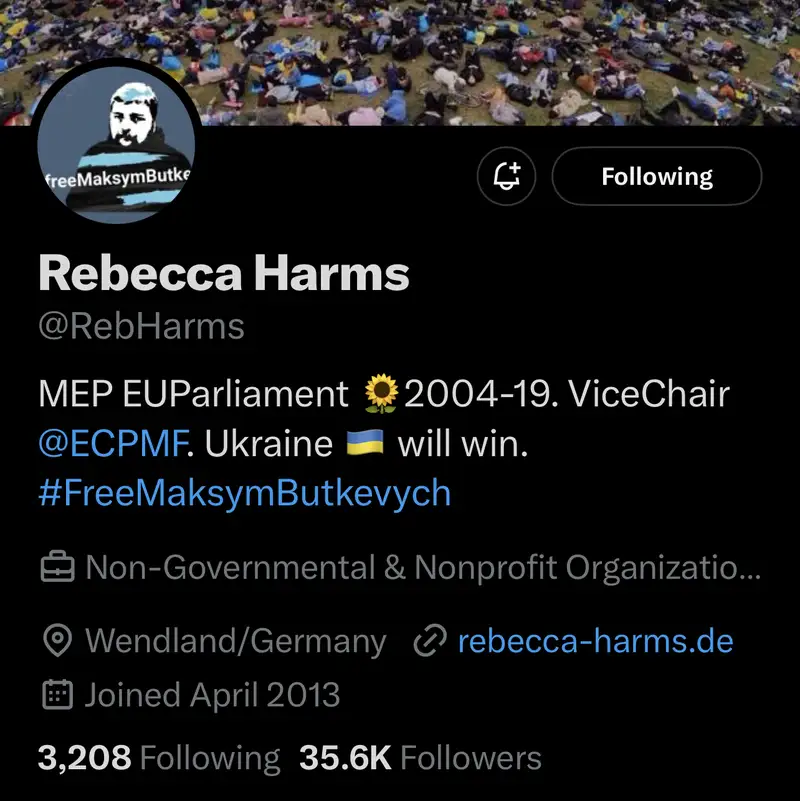Image resolution: width=800 pixels, height=801 pixels.
Task: View the header banner photo
Action: coord(400,62)
